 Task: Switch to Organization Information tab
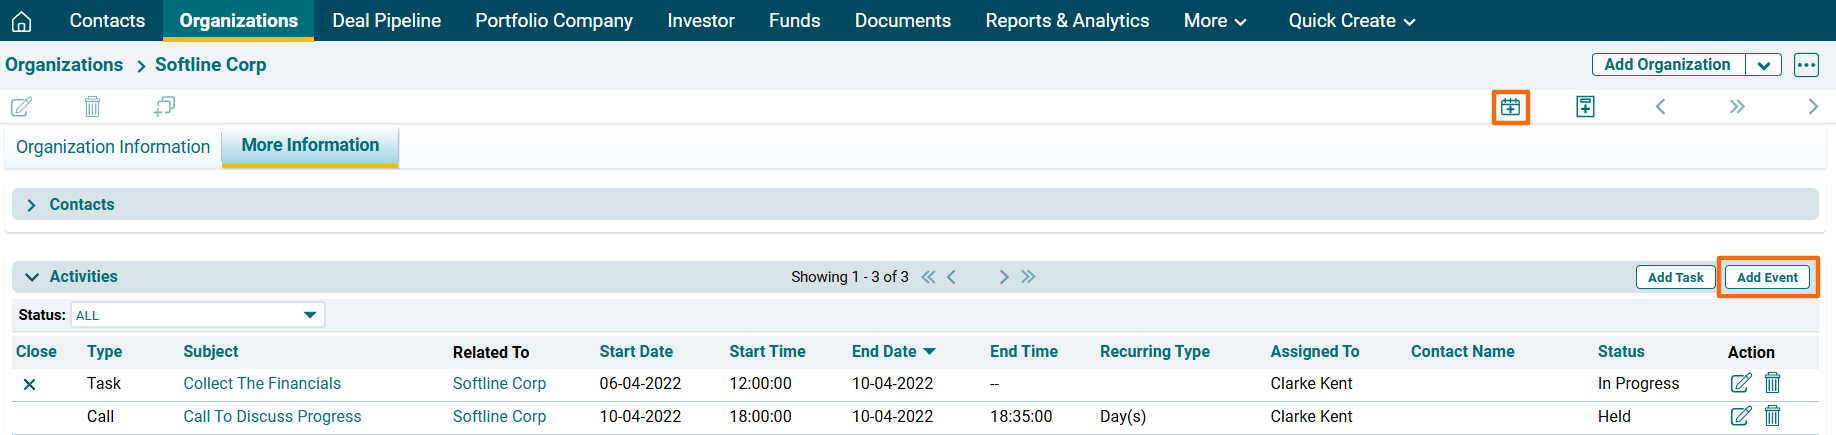[113, 147]
